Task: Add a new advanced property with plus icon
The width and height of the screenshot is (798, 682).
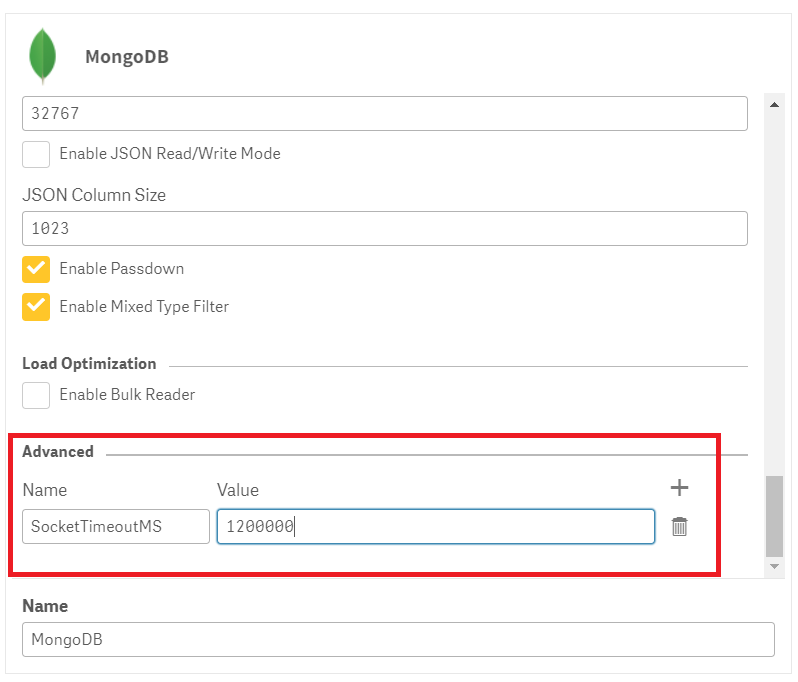Action: 679,487
